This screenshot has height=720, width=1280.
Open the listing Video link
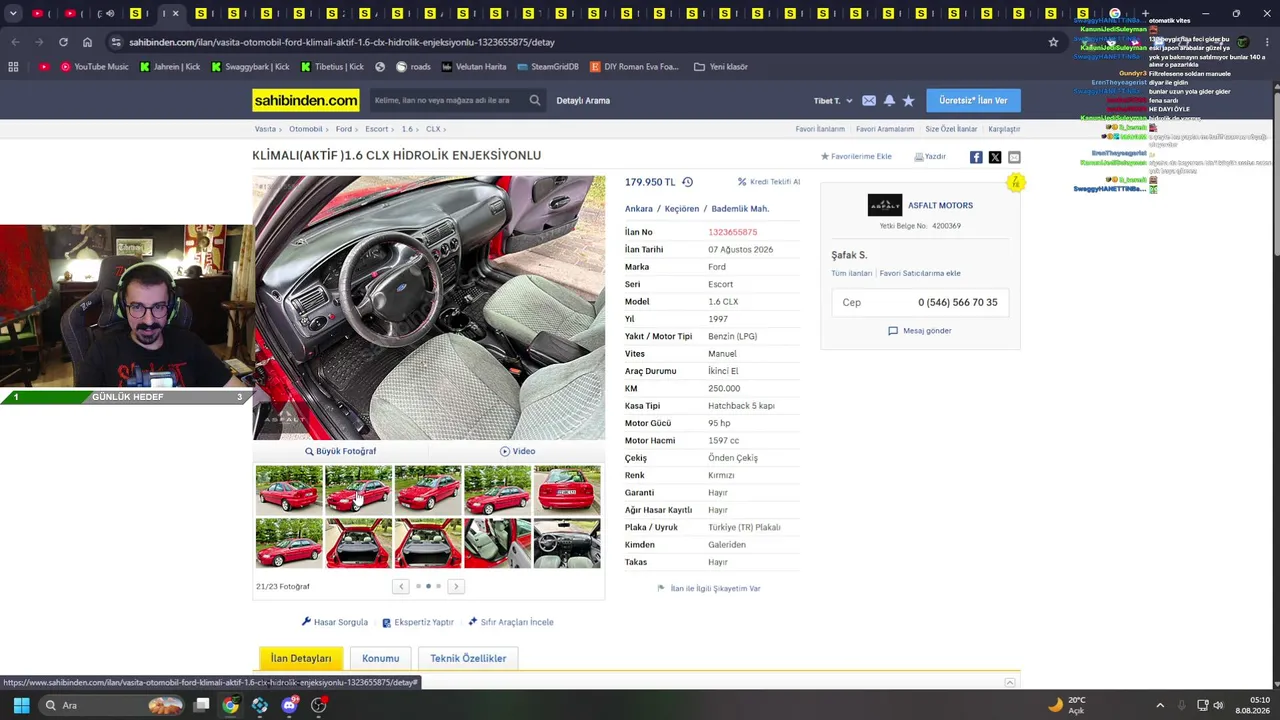517,451
